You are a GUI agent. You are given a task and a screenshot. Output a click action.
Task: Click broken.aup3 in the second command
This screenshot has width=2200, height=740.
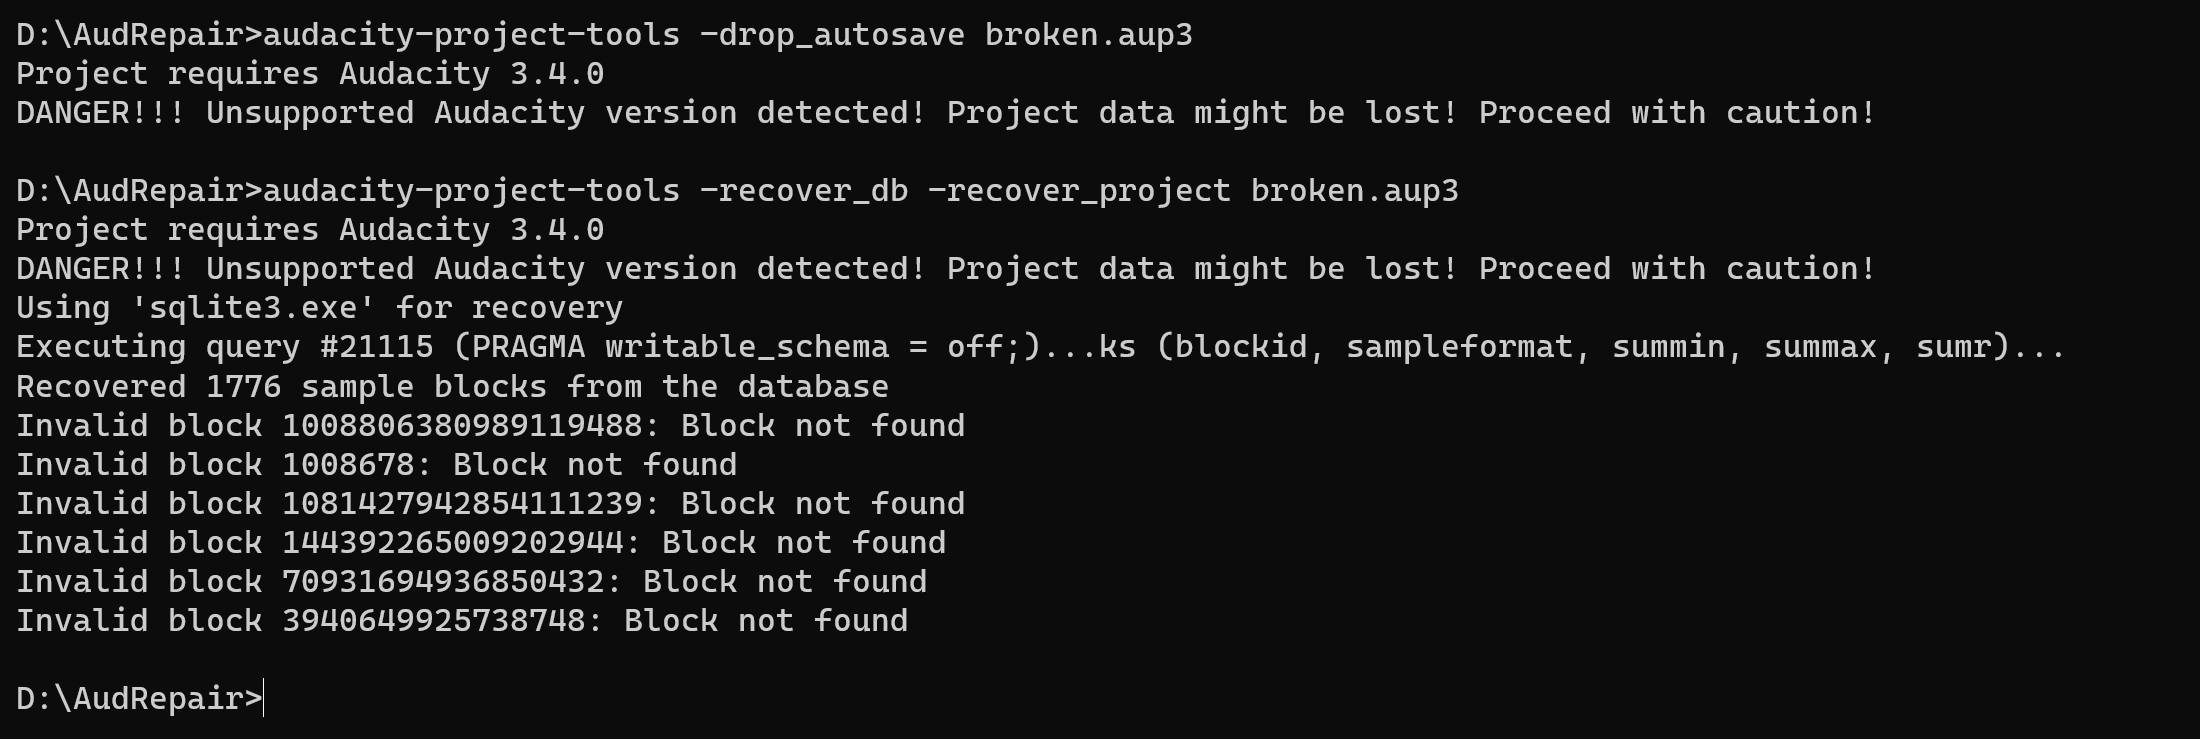click(x=1354, y=191)
